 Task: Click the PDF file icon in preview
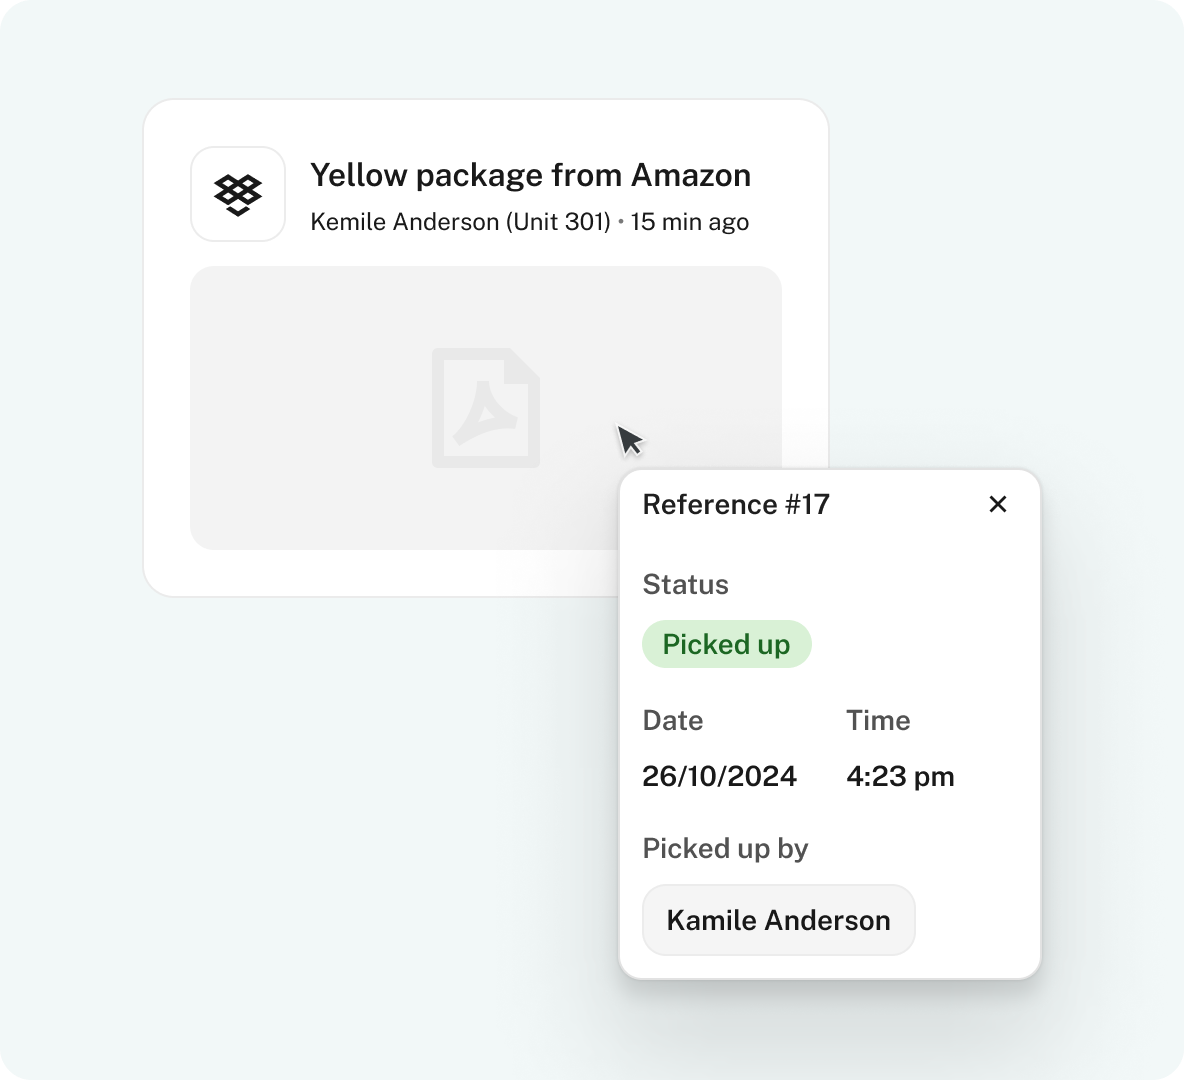[486, 408]
